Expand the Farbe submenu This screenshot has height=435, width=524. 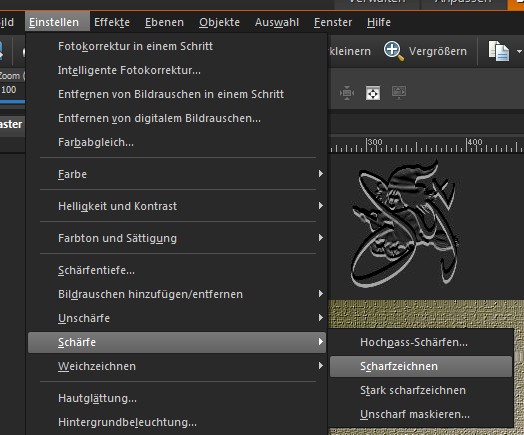click(x=178, y=174)
